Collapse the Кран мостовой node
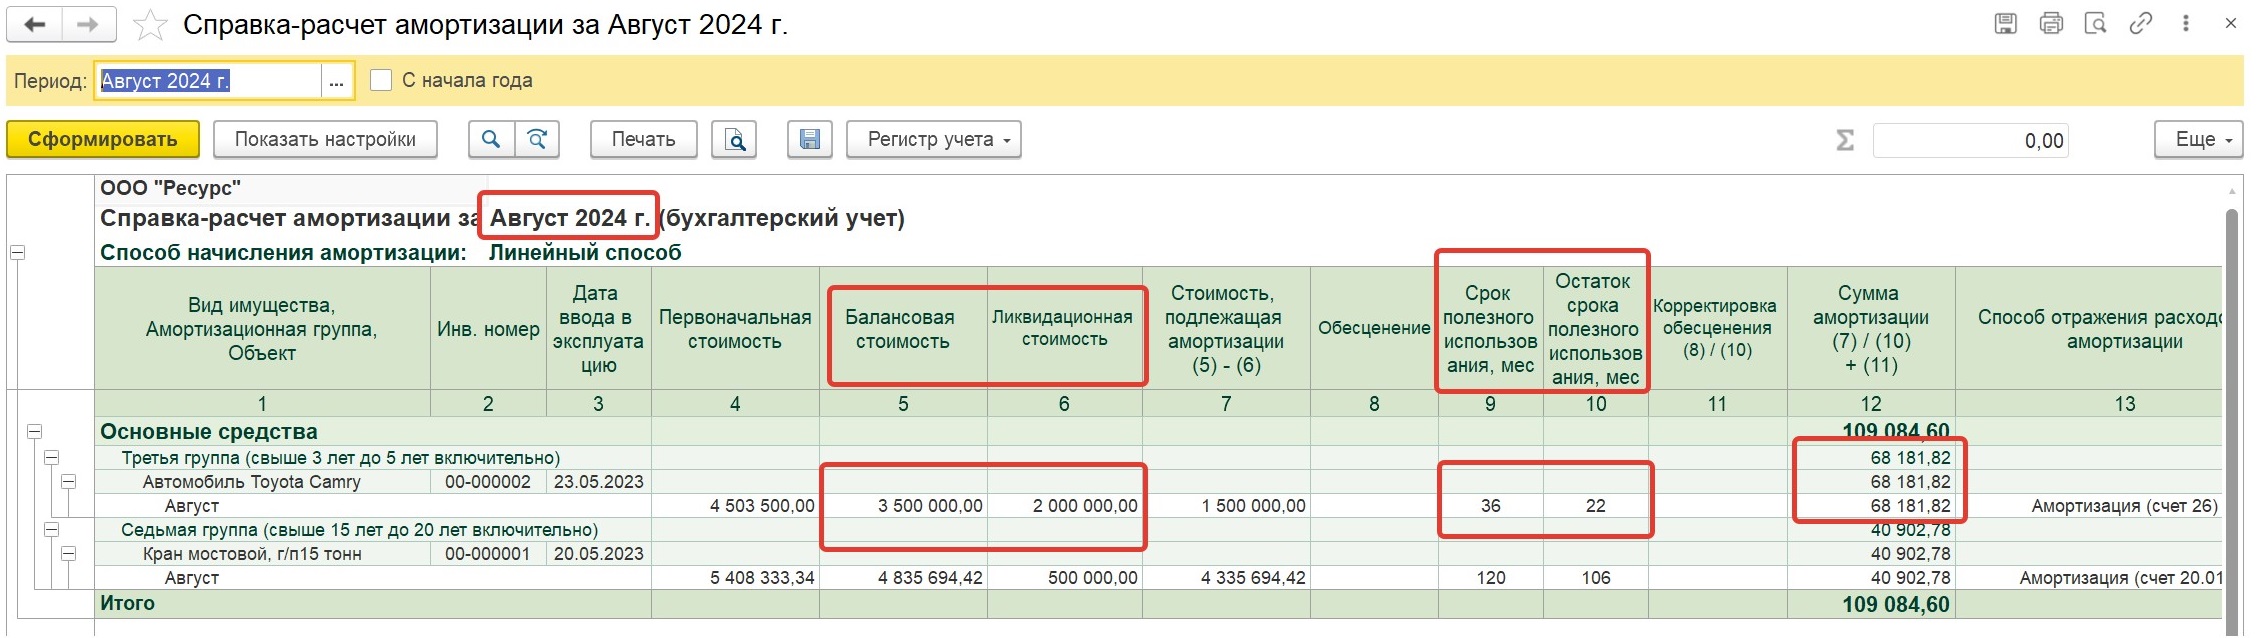Image resolution: width=2259 pixels, height=638 pixels. [x=68, y=553]
